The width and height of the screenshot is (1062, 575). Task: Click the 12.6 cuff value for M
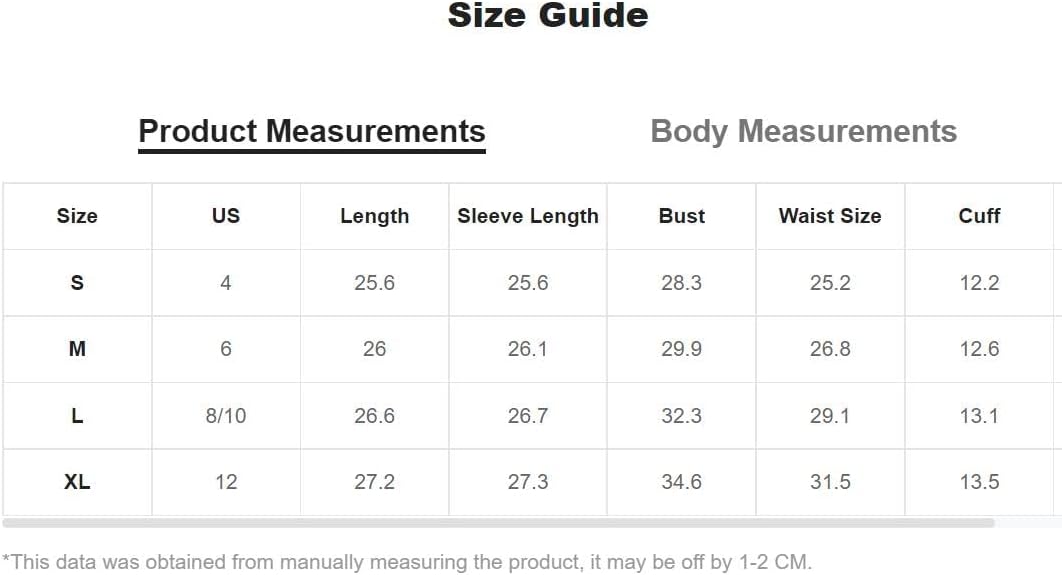(979, 349)
